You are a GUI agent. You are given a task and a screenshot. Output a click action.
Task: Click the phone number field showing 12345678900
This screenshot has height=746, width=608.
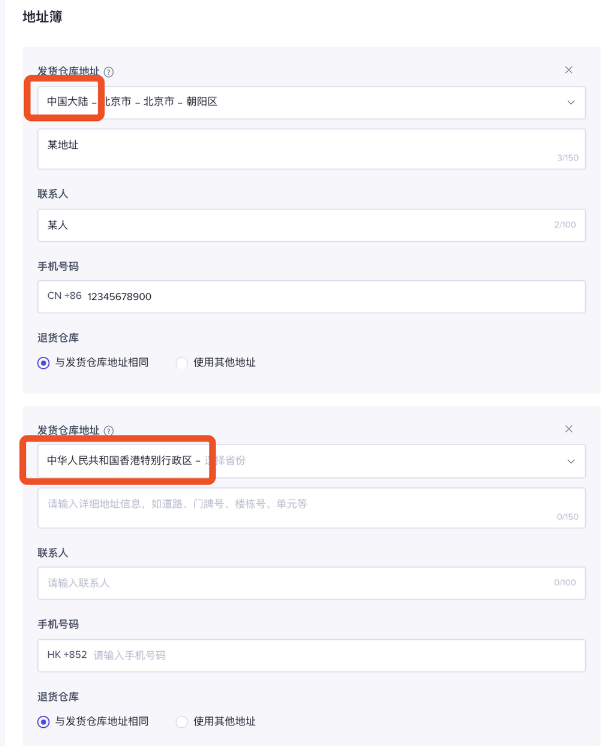pos(330,297)
